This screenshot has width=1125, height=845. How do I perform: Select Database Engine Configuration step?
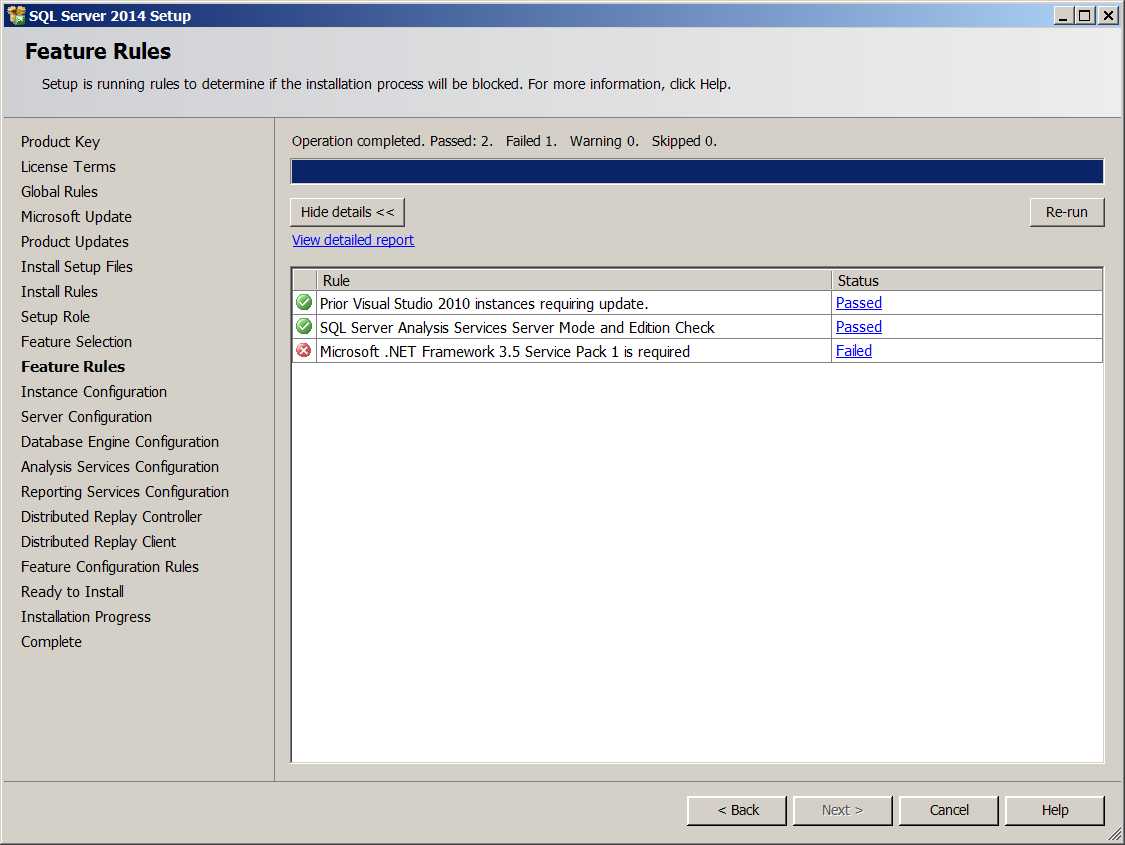click(x=120, y=442)
